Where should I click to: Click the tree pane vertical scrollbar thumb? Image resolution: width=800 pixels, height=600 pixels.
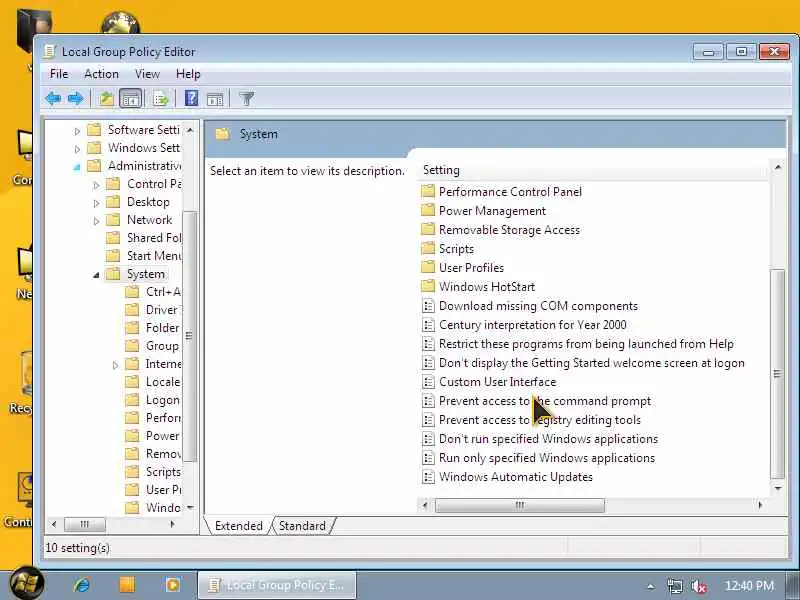[x=189, y=336]
